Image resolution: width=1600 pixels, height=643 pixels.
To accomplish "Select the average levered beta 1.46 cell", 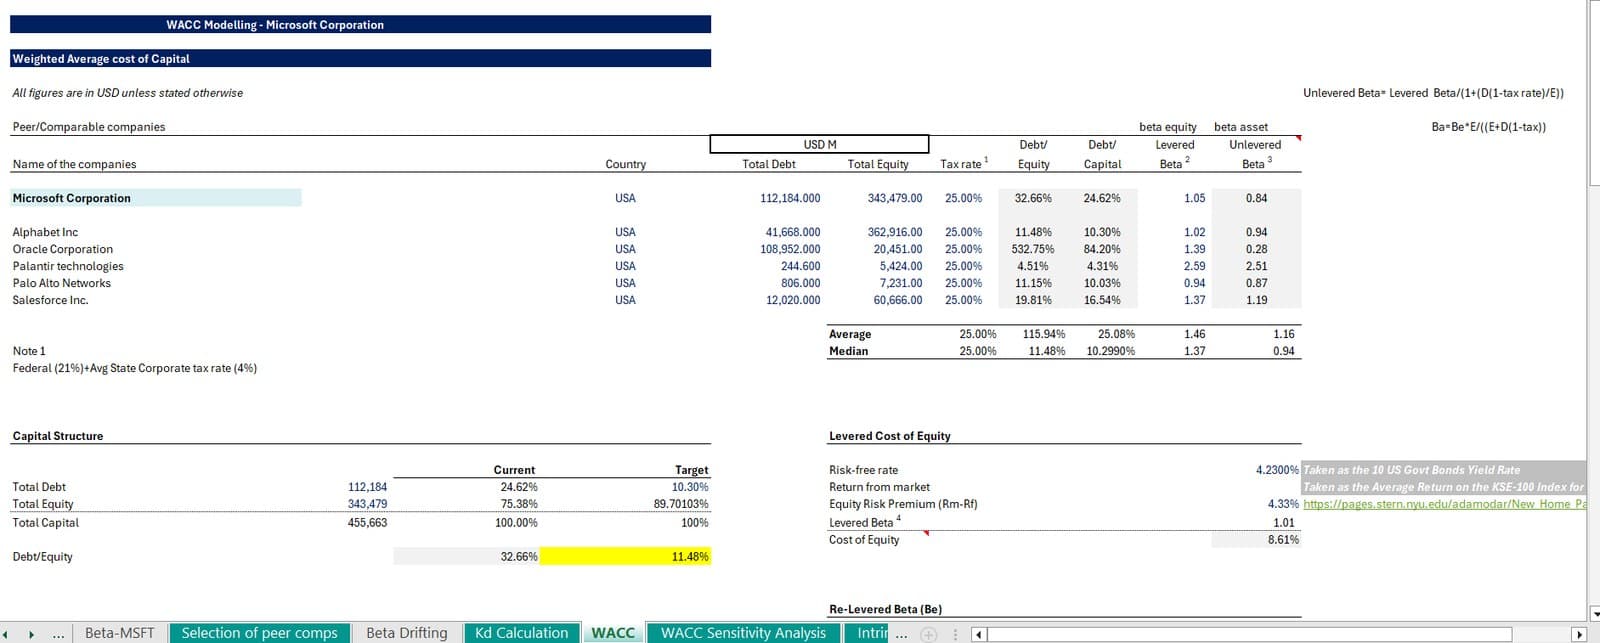I will pos(1194,334).
